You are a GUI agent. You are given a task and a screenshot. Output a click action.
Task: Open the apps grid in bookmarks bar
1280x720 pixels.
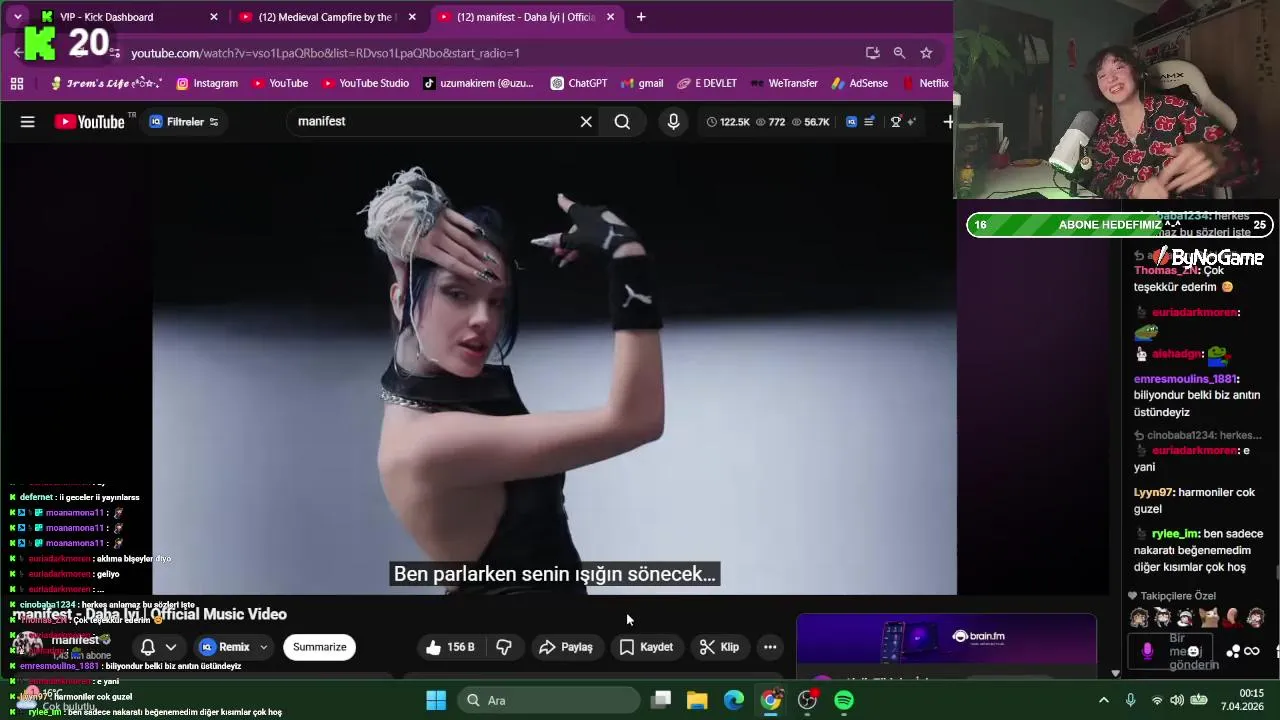pyautogui.click(x=17, y=83)
